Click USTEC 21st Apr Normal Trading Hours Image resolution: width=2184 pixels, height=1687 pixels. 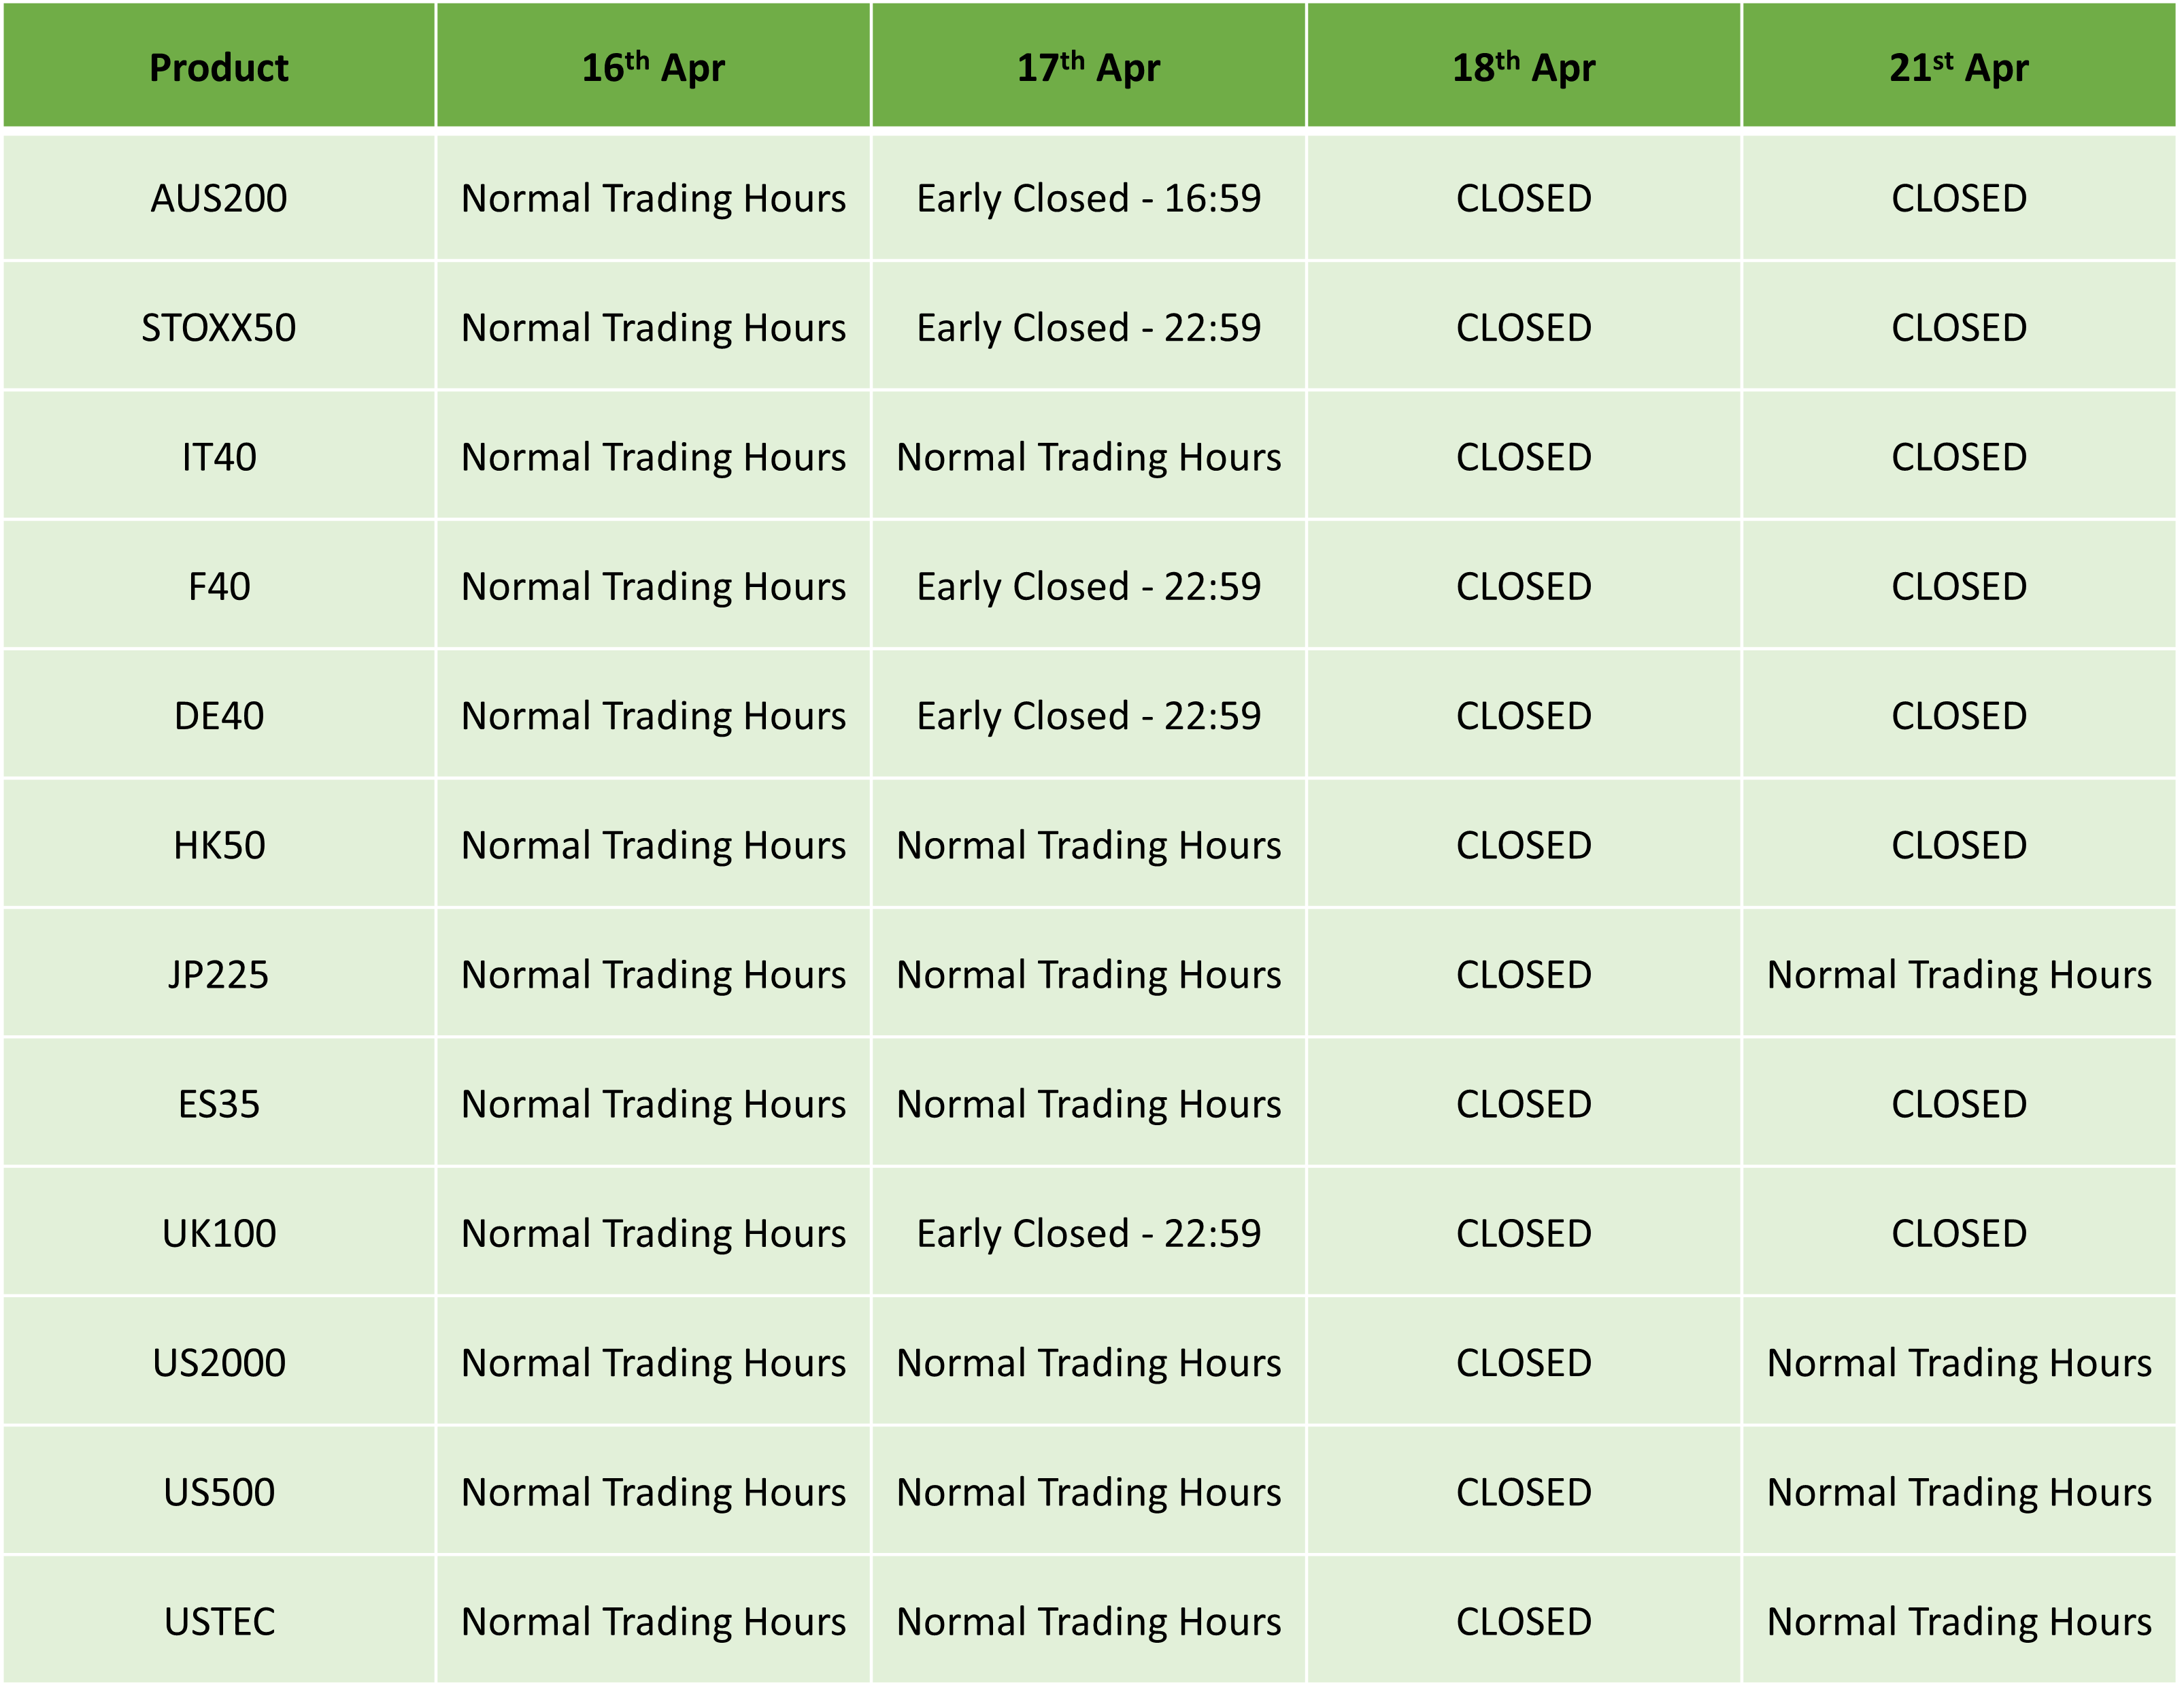click(x=1958, y=1621)
